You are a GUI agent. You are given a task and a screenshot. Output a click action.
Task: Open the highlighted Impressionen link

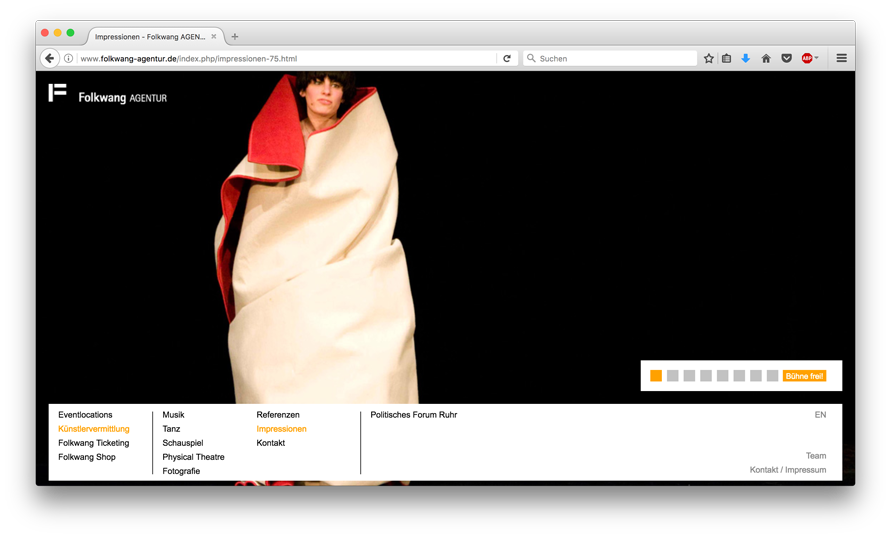281,429
